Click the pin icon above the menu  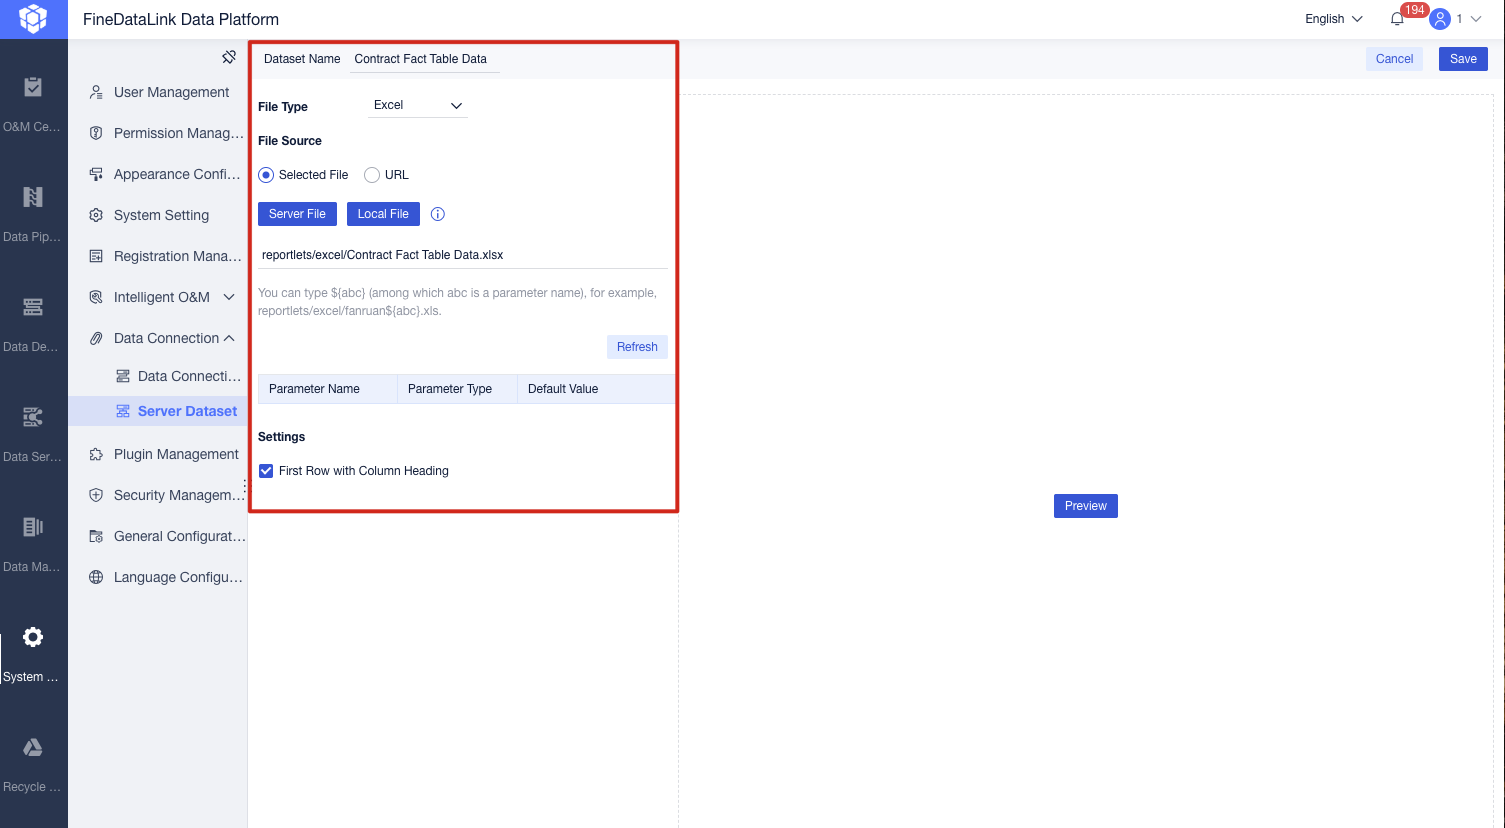229,57
